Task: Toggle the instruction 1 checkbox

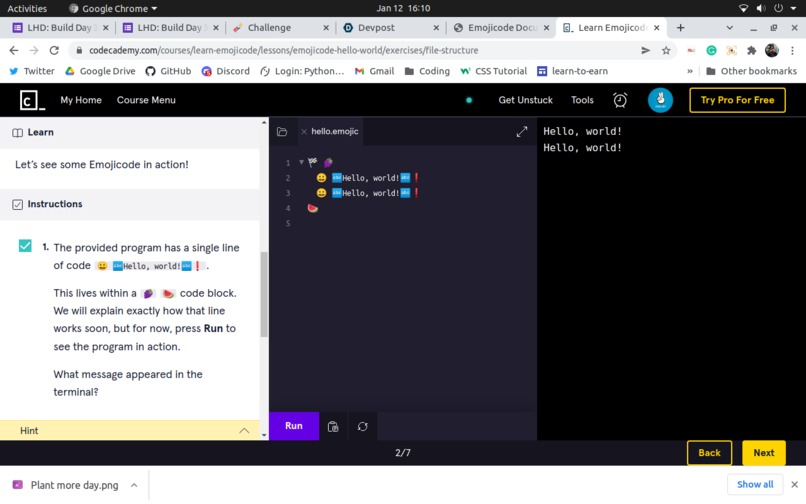Action: tap(25, 246)
